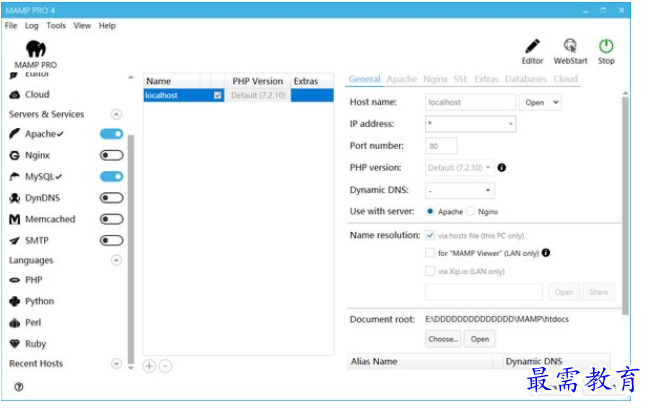This screenshot has width=648, height=411.
Task: Turn on the Nginx toggle switch
Action: click(x=112, y=155)
